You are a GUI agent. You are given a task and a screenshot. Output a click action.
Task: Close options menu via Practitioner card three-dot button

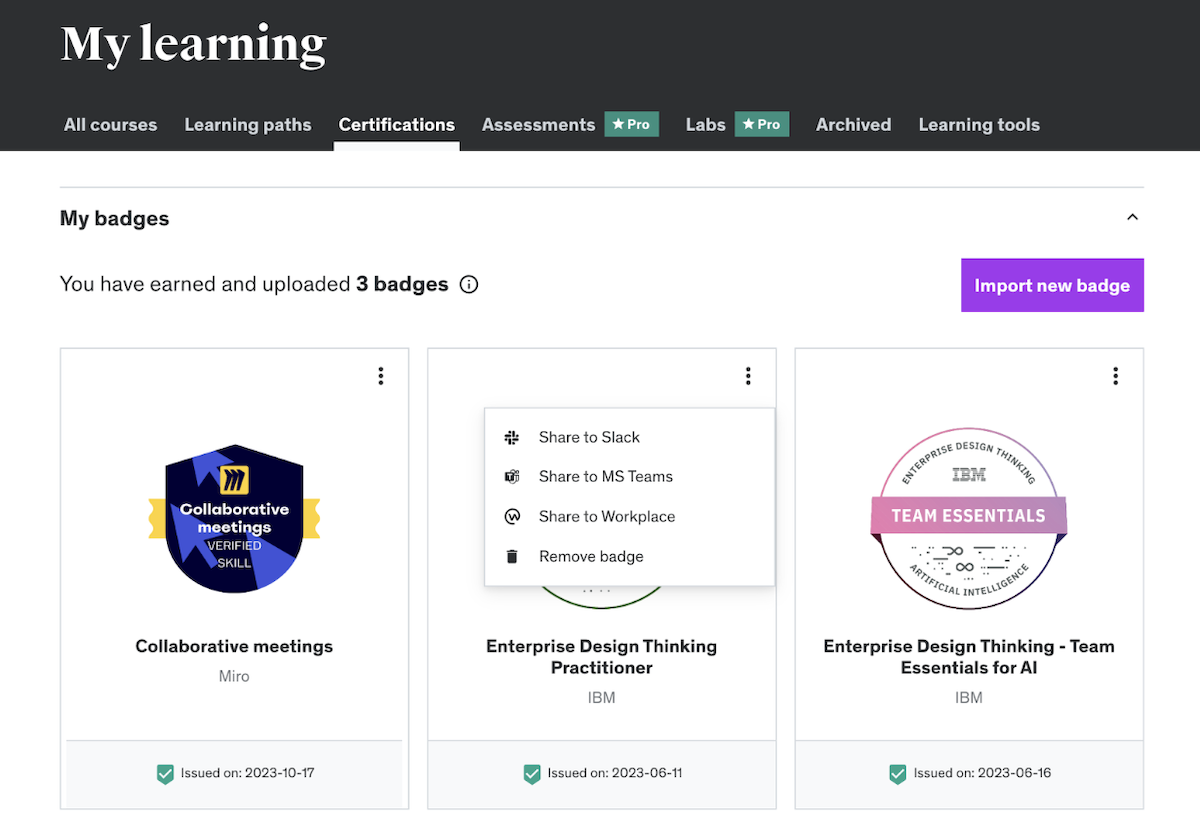click(x=748, y=376)
